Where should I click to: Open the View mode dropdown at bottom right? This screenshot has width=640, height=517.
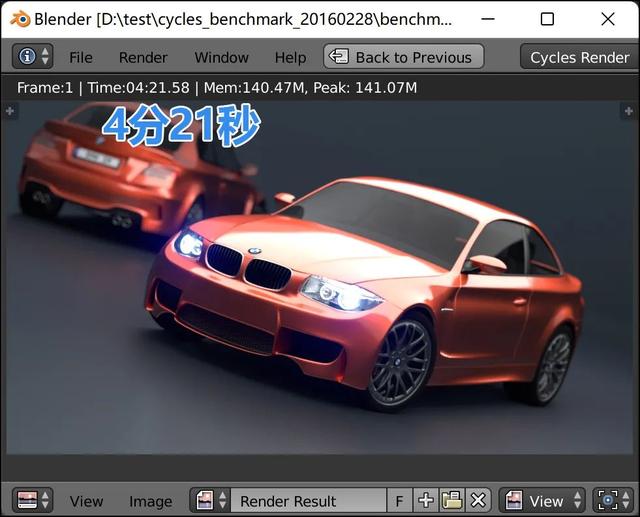[x=542, y=500]
